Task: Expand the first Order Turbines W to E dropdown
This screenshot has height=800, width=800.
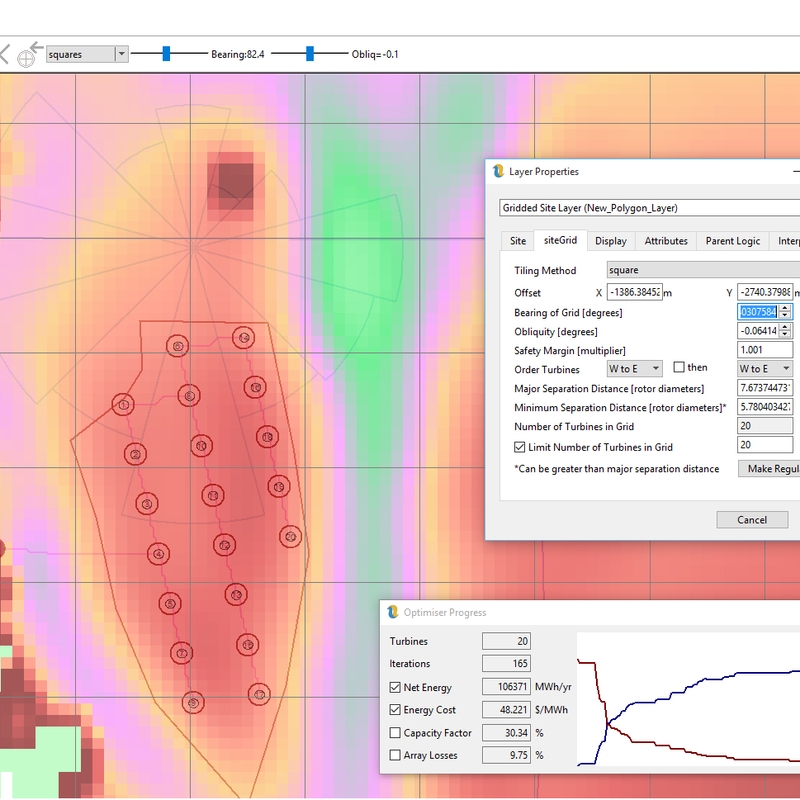Action: (x=634, y=369)
